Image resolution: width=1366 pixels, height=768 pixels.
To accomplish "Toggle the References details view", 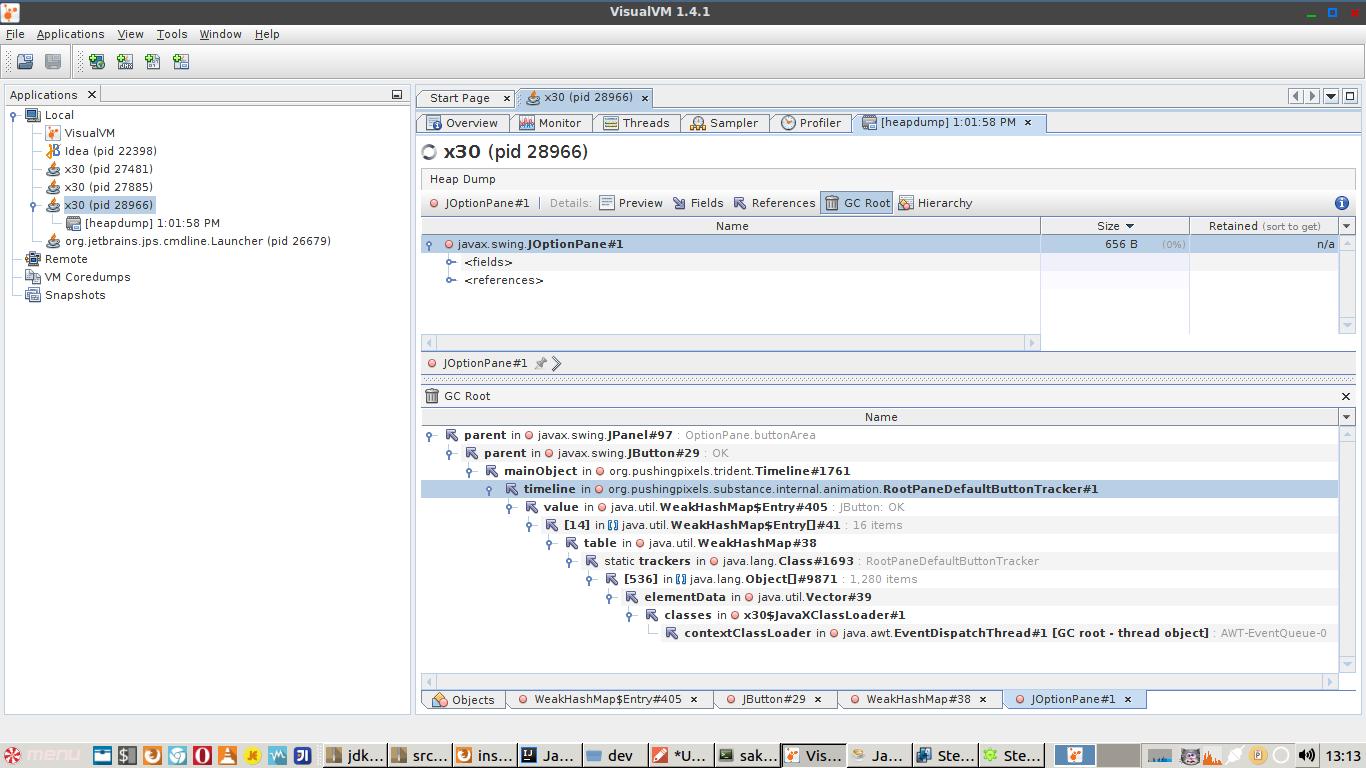I will [773, 203].
